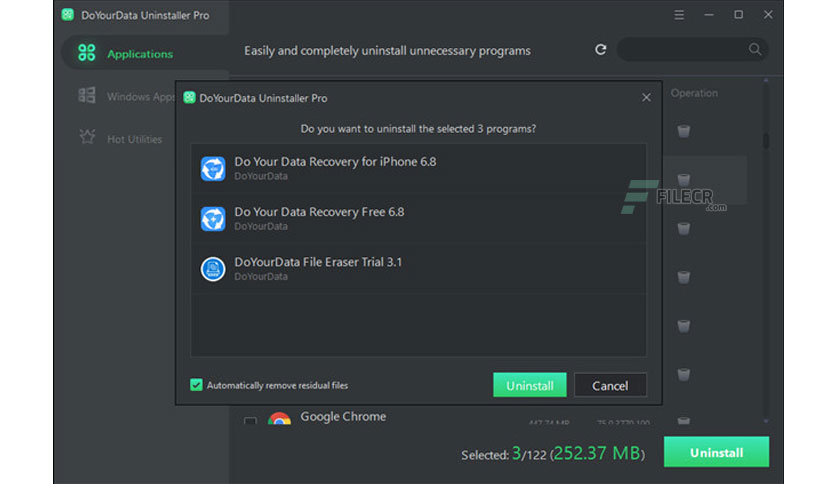Viewport: 836px width, 484px height.
Task: Open the hamburger menu in title bar
Action: click(679, 15)
